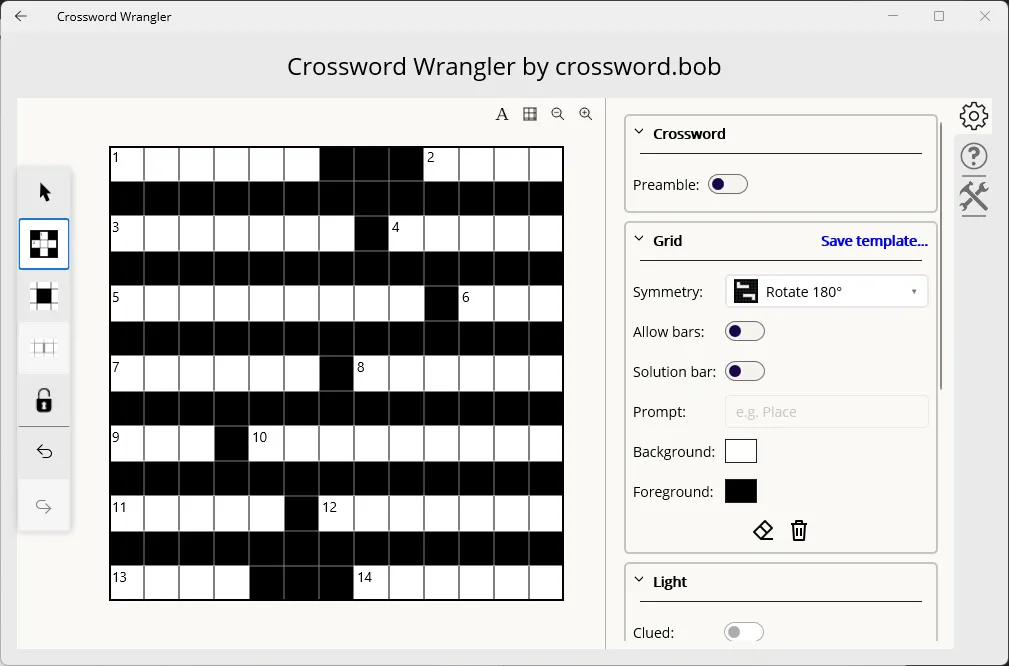1009x666 pixels.
Task: Collapse the Grid section
Action: pyautogui.click(x=639, y=239)
